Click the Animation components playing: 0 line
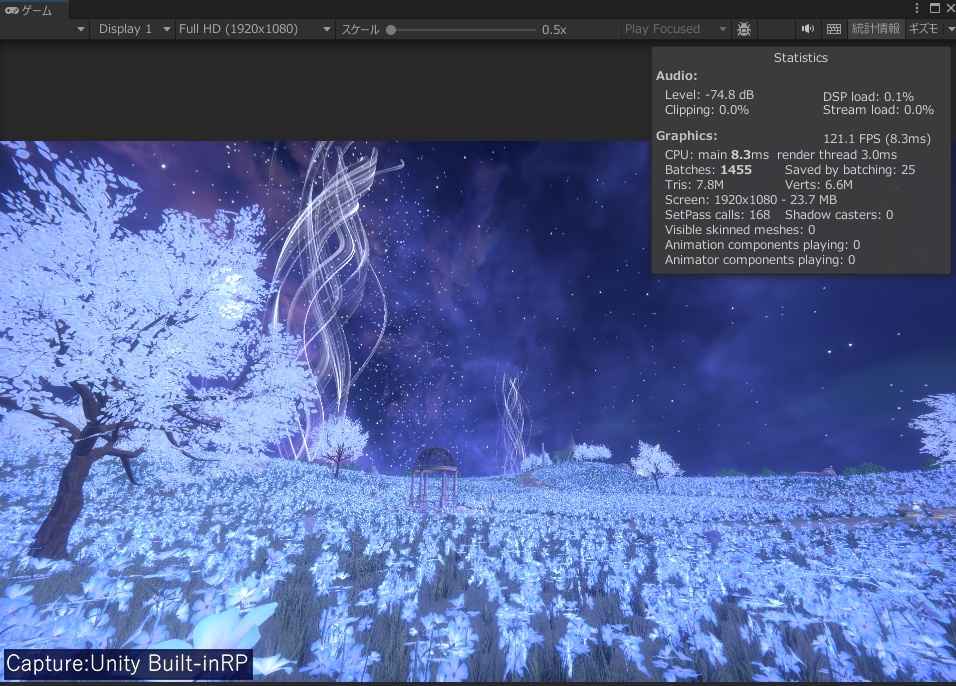This screenshot has width=956, height=686. (762, 245)
